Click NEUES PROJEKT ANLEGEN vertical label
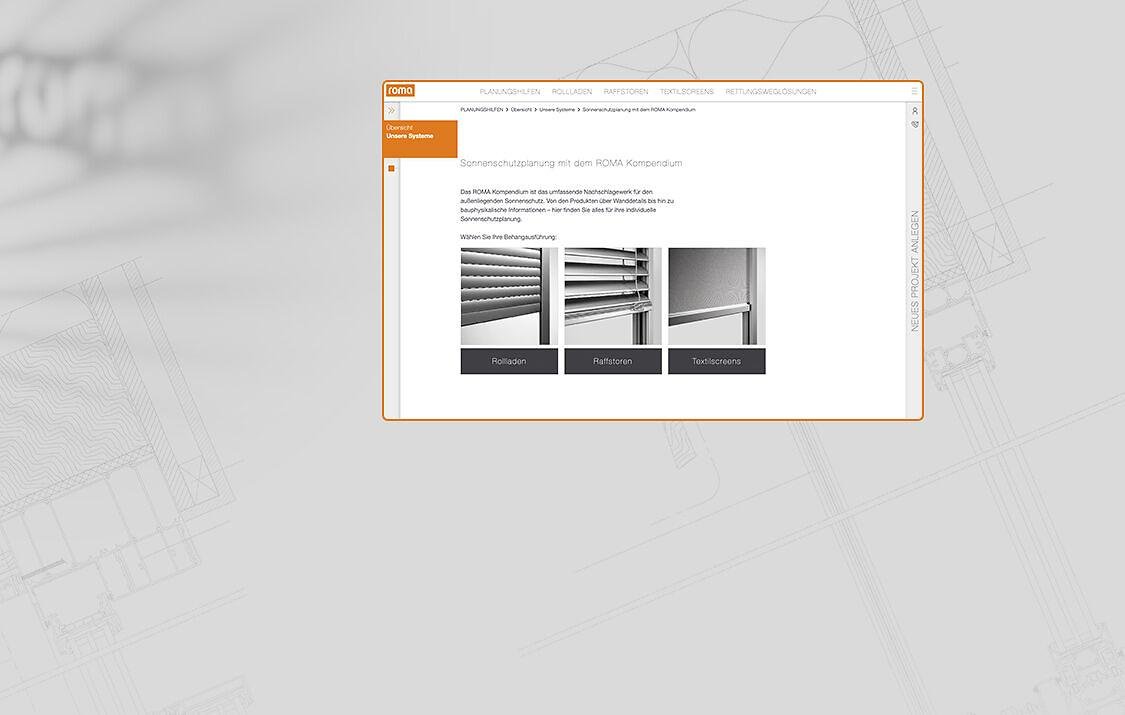This screenshot has width=1125, height=715. 915,271
